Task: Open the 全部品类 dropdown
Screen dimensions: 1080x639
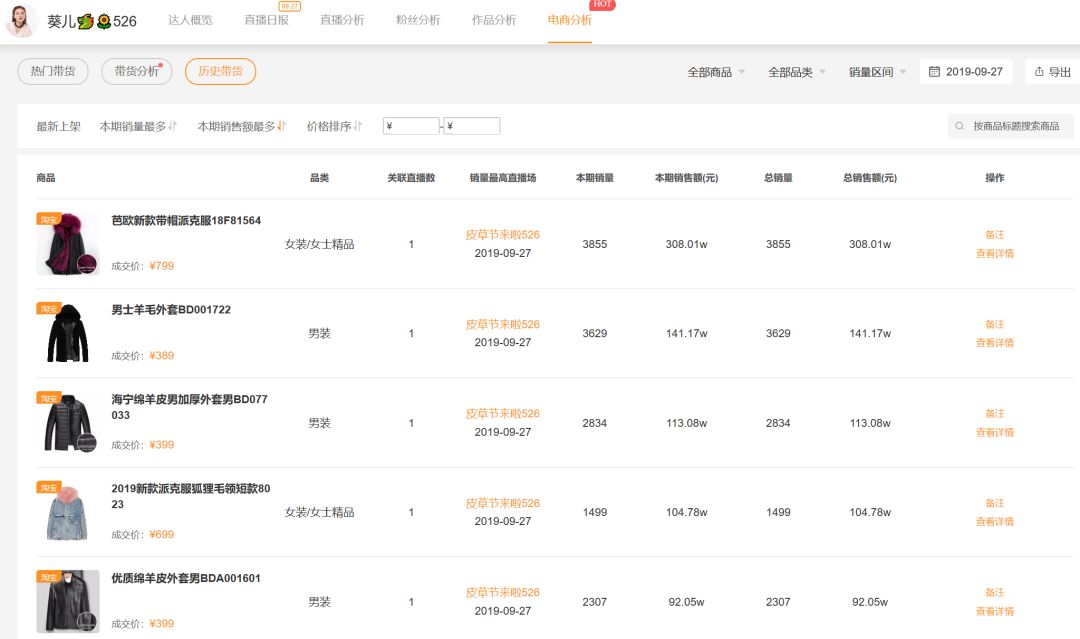Action: pos(792,71)
